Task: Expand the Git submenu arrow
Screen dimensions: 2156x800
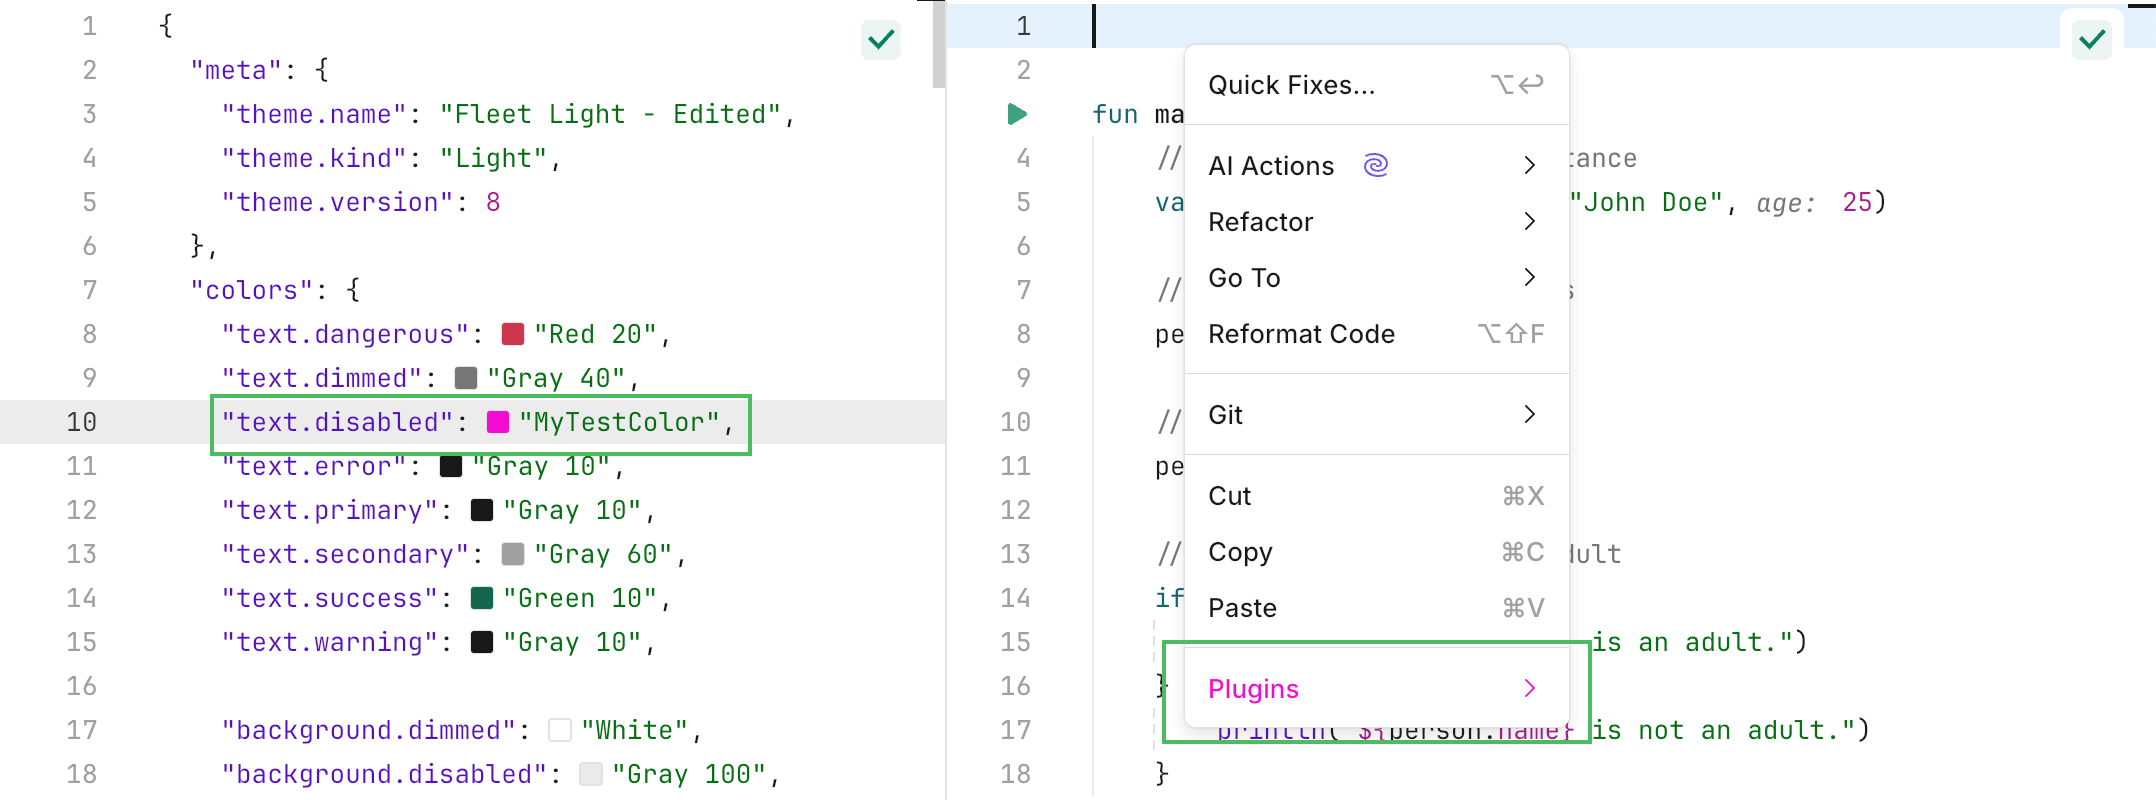Action: pyautogui.click(x=1529, y=414)
